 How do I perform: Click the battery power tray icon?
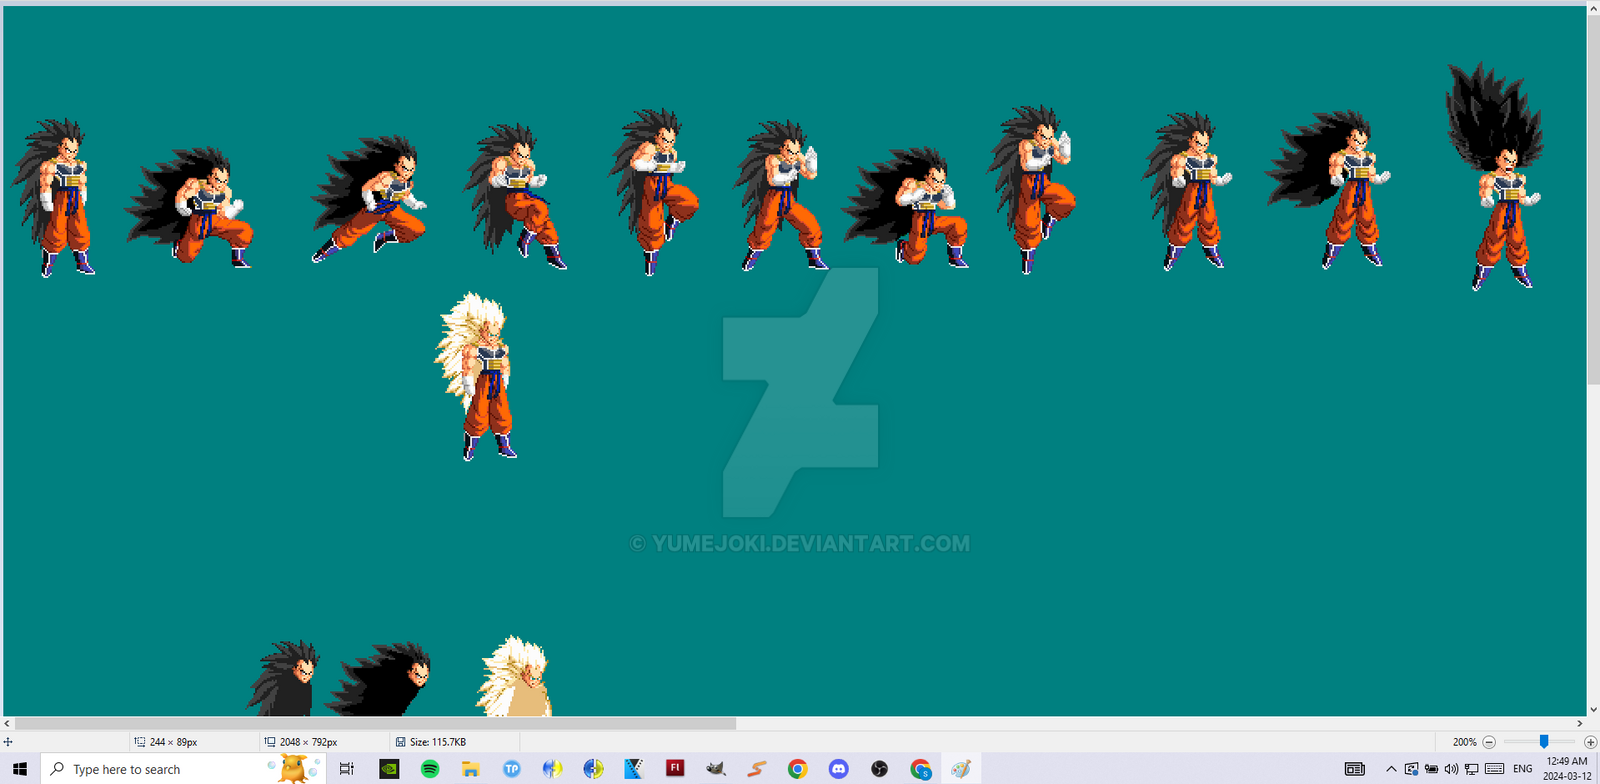[x=1431, y=769]
